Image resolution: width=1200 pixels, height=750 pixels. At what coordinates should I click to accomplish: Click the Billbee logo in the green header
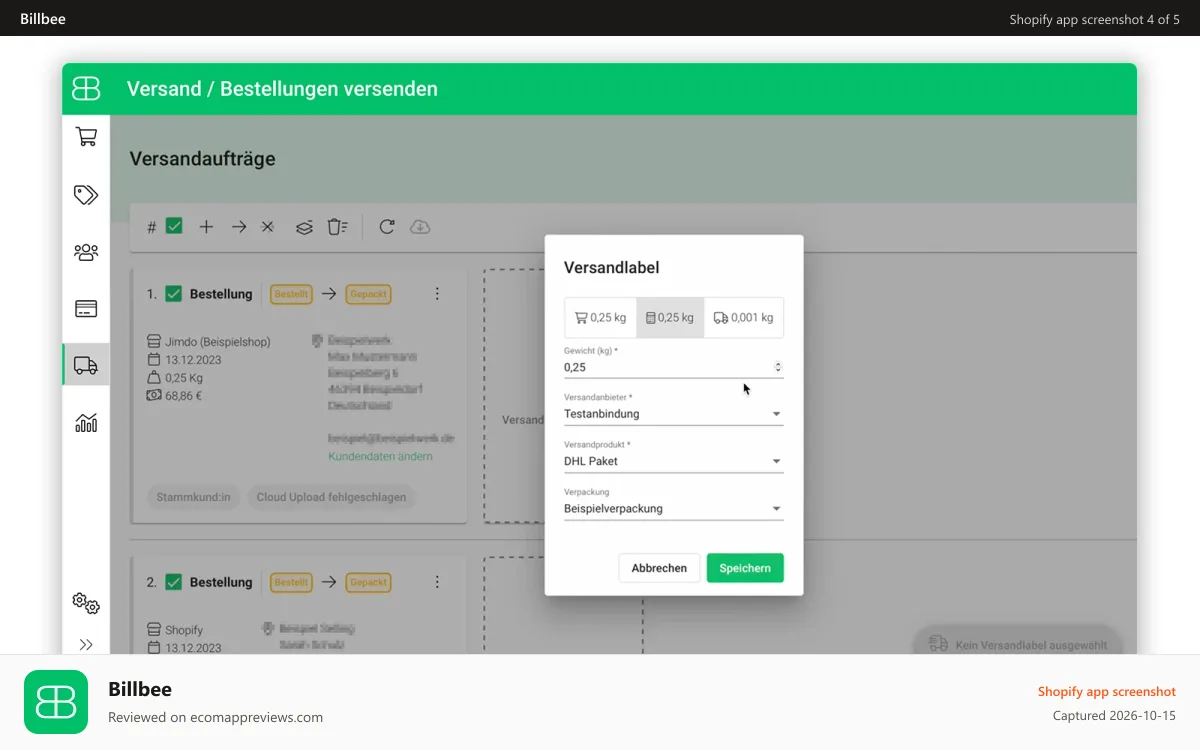pyautogui.click(x=86, y=88)
